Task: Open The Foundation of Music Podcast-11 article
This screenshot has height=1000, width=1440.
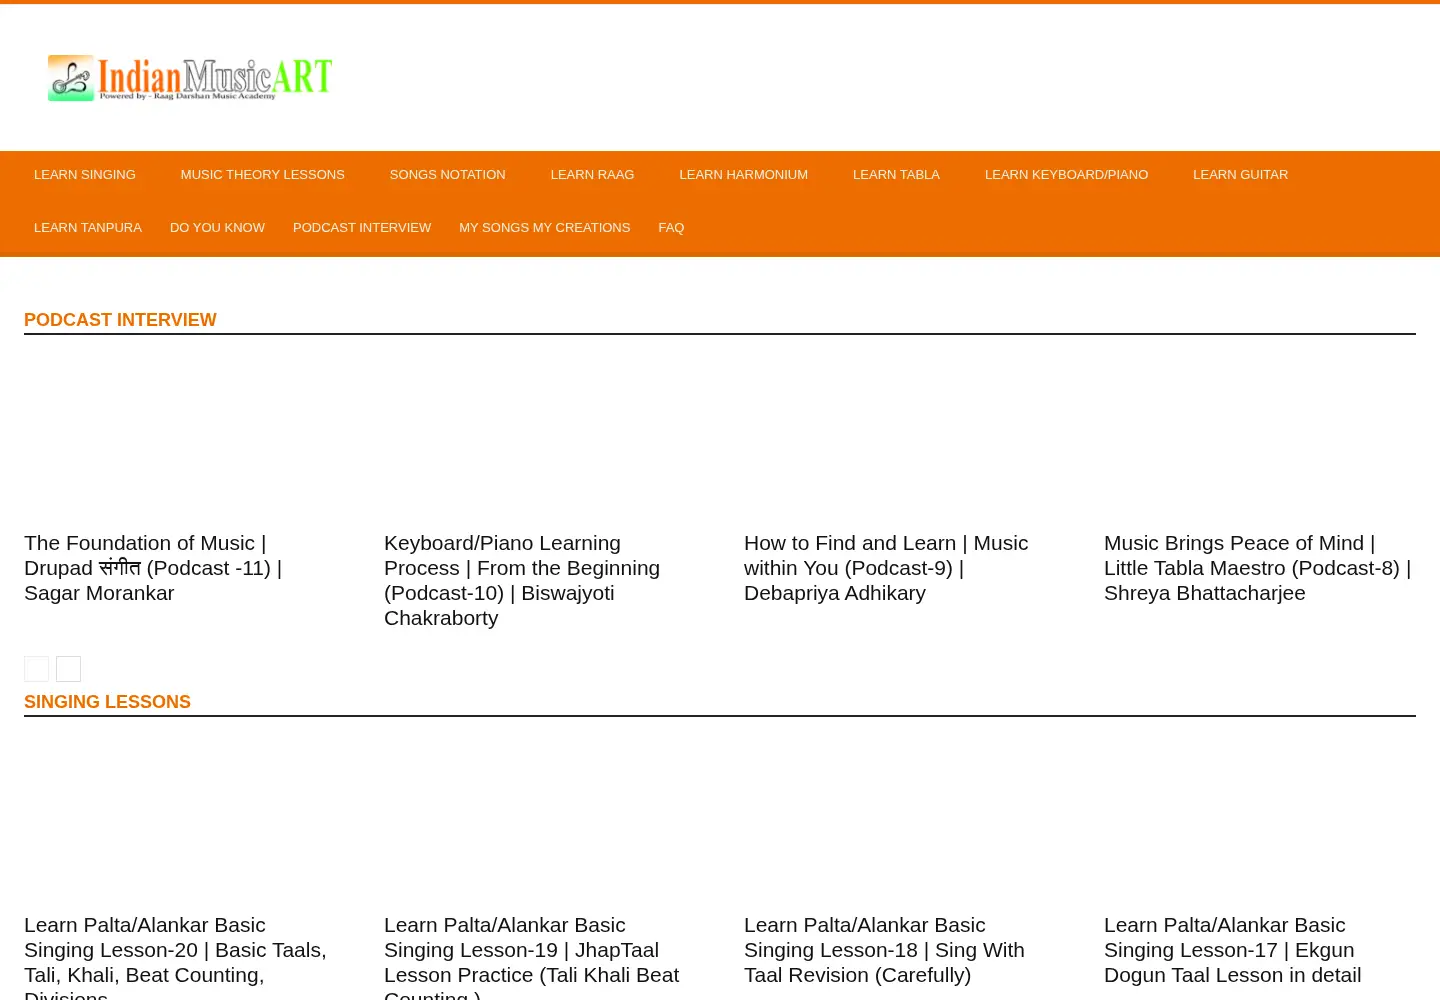Action: click(153, 568)
